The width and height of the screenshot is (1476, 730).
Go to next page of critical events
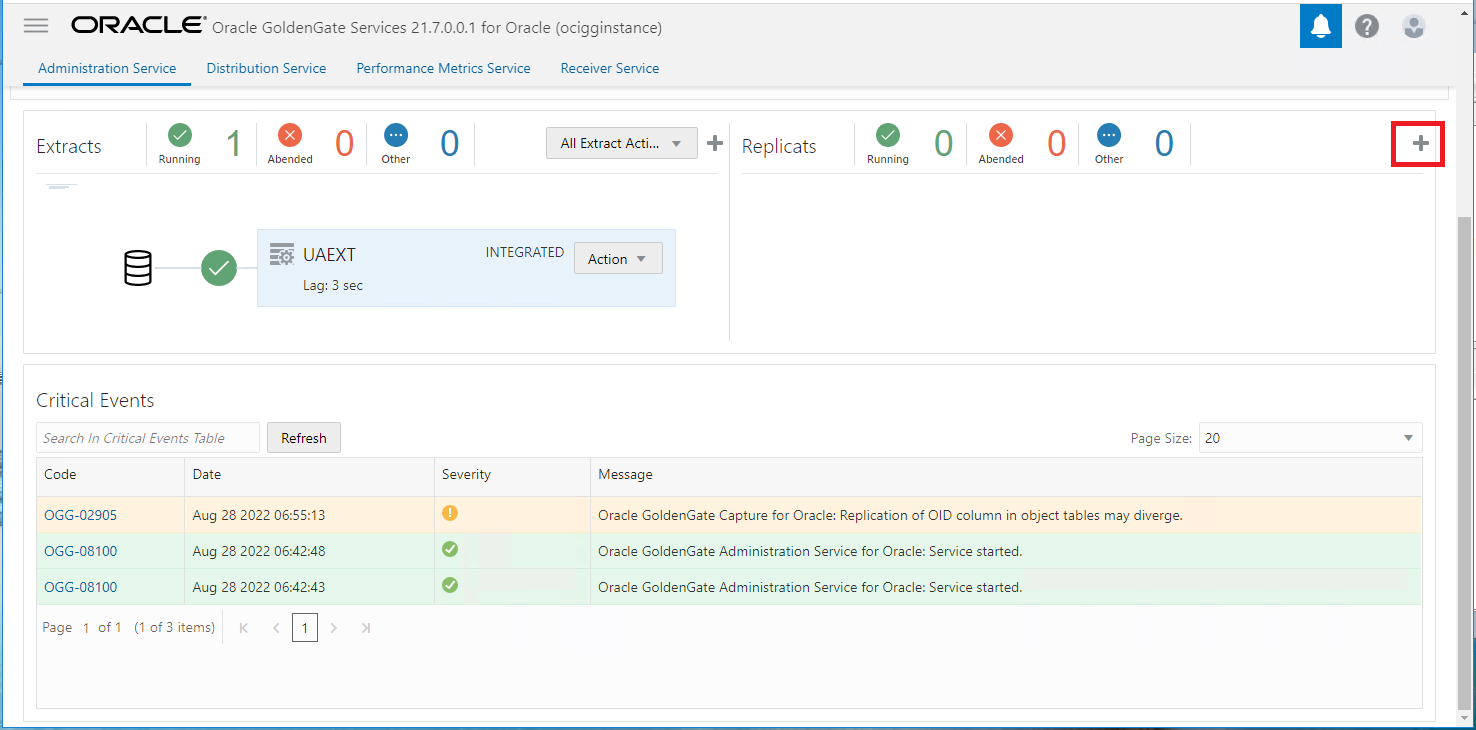click(334, 628)
